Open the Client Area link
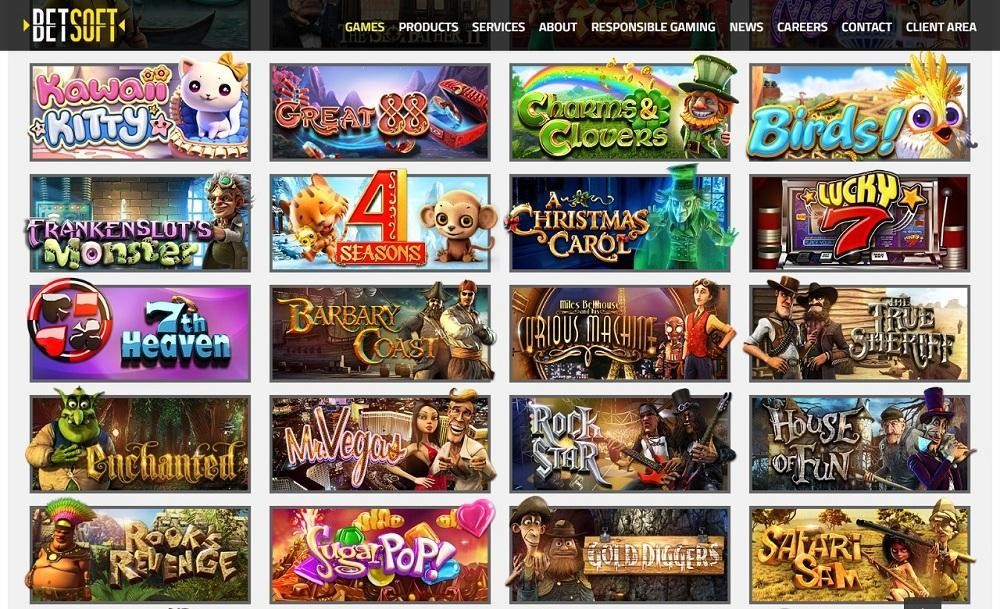The width and height of the screenshot is (1000, 609). [941, 27]
